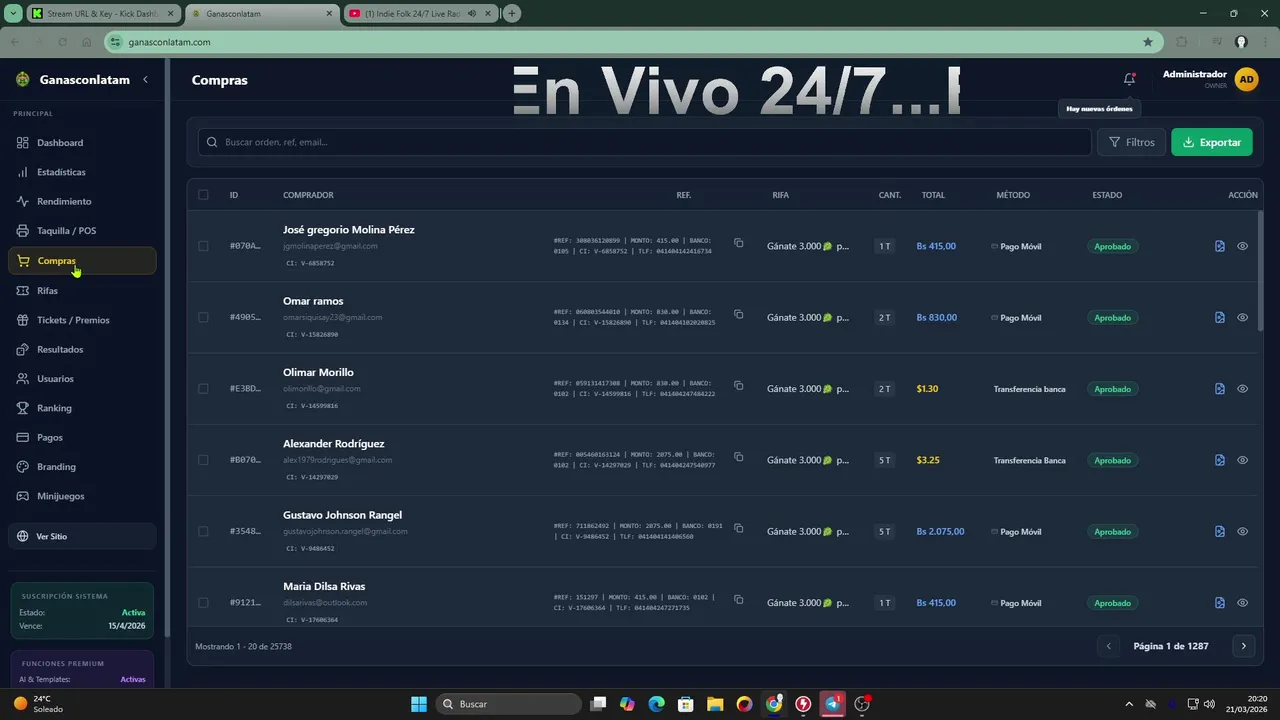The height and width of the screenshot is (720, 1280).
Task: Switch to Indie Folk 24/7 Live Radio tab
Action: 419,13
